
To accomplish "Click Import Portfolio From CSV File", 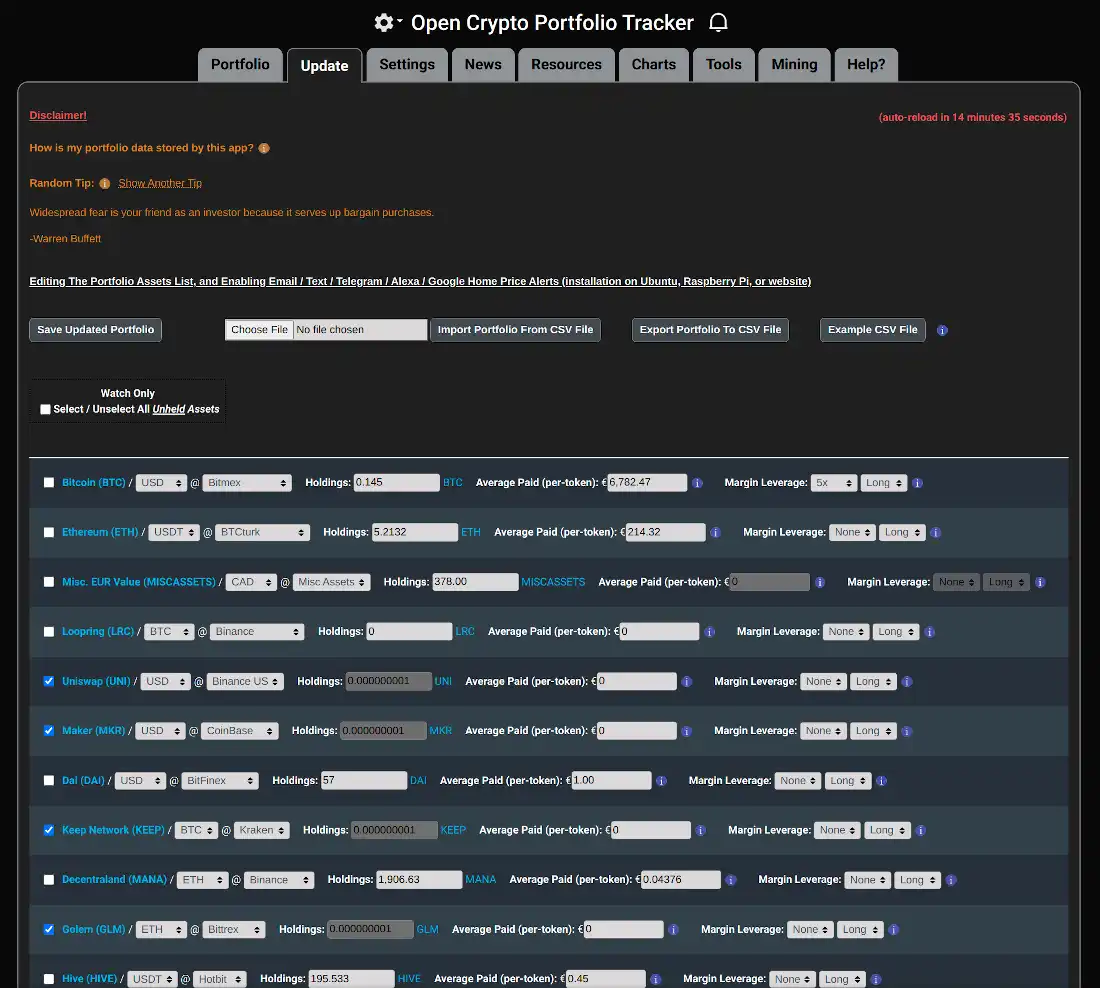I will [x=516, y=330].
